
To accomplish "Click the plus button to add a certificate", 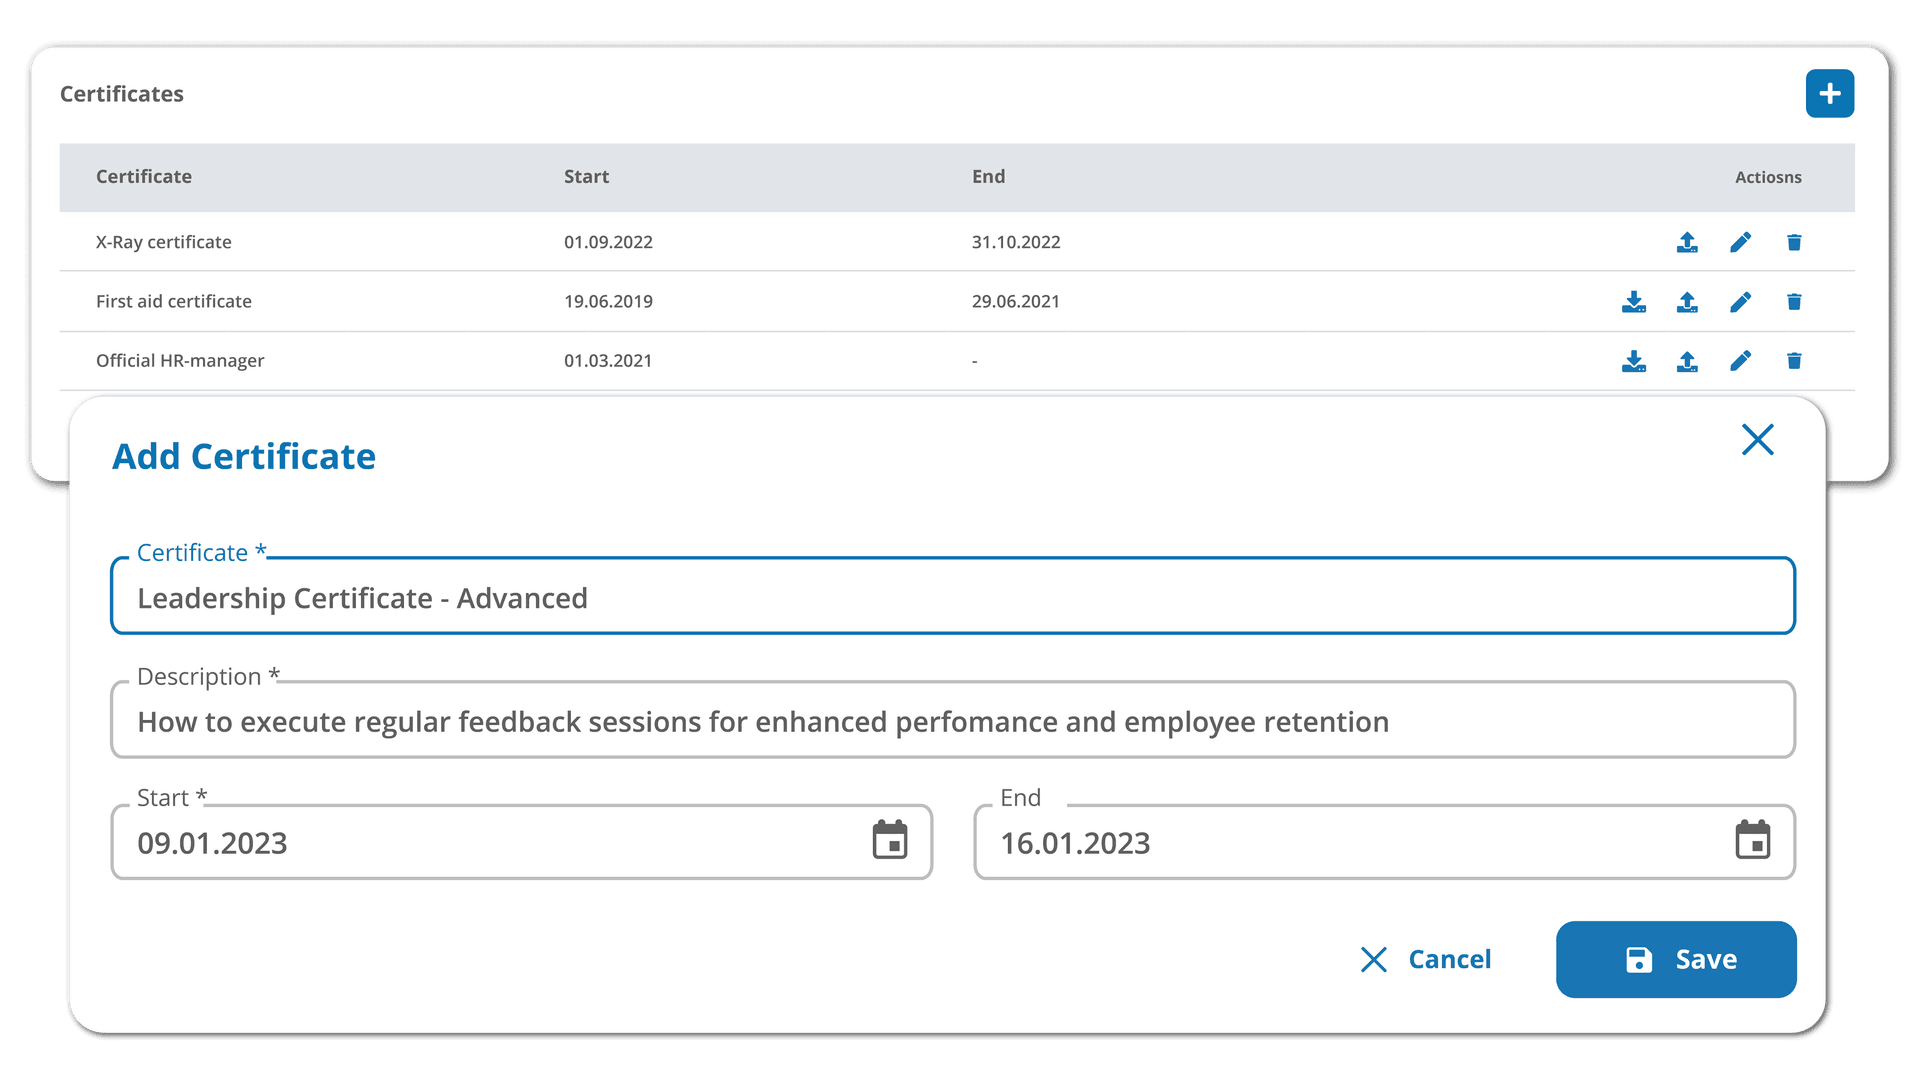I will 1829,93.
